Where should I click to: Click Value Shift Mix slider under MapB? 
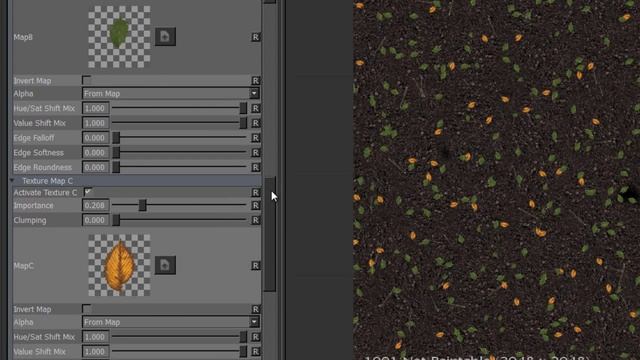180,123
